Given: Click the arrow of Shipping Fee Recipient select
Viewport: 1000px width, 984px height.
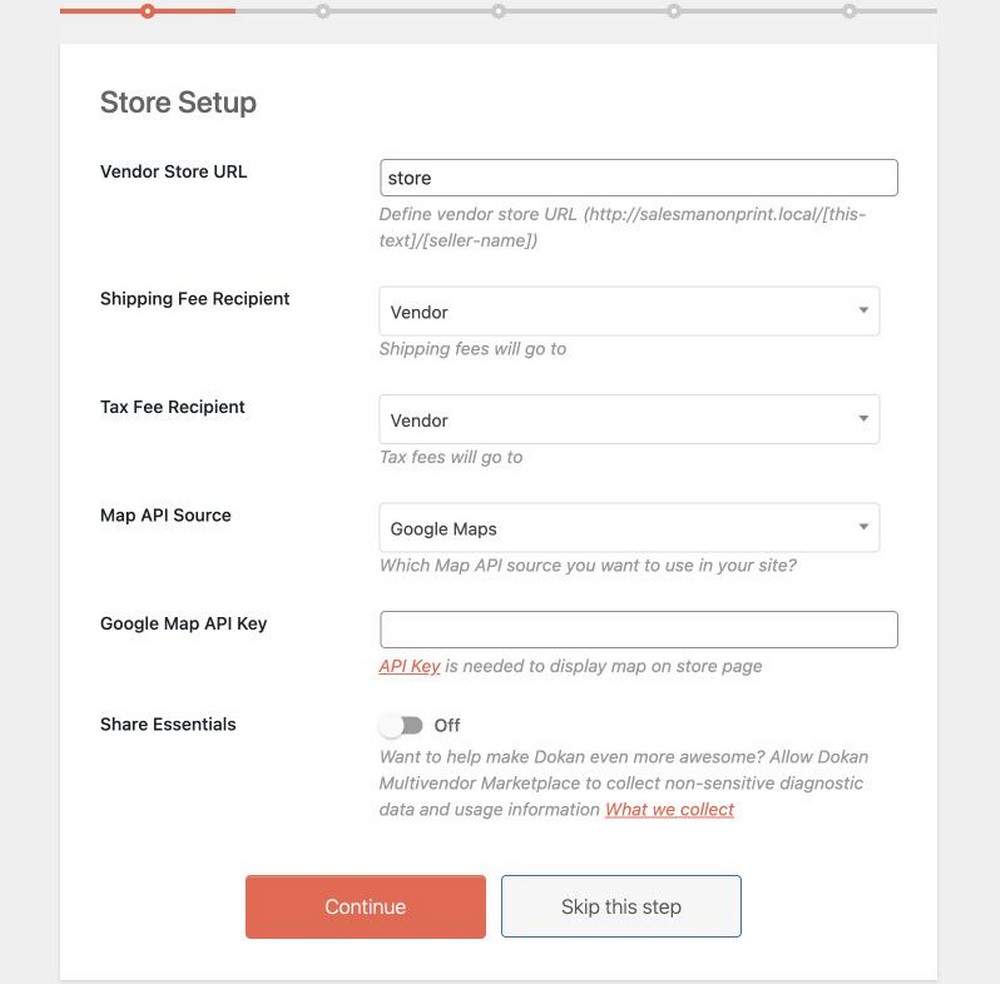Looking at the screenshot, I should pyautogui.click(x=864, y=310).
